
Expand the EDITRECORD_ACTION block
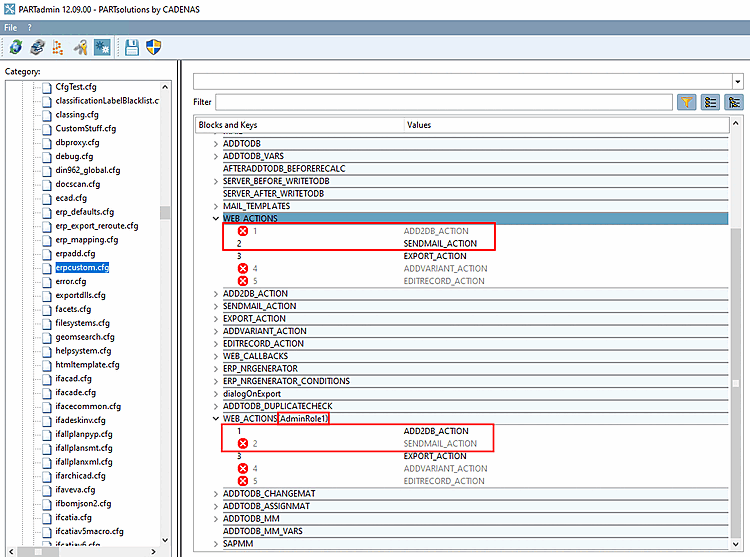click(x=216, y=343)
